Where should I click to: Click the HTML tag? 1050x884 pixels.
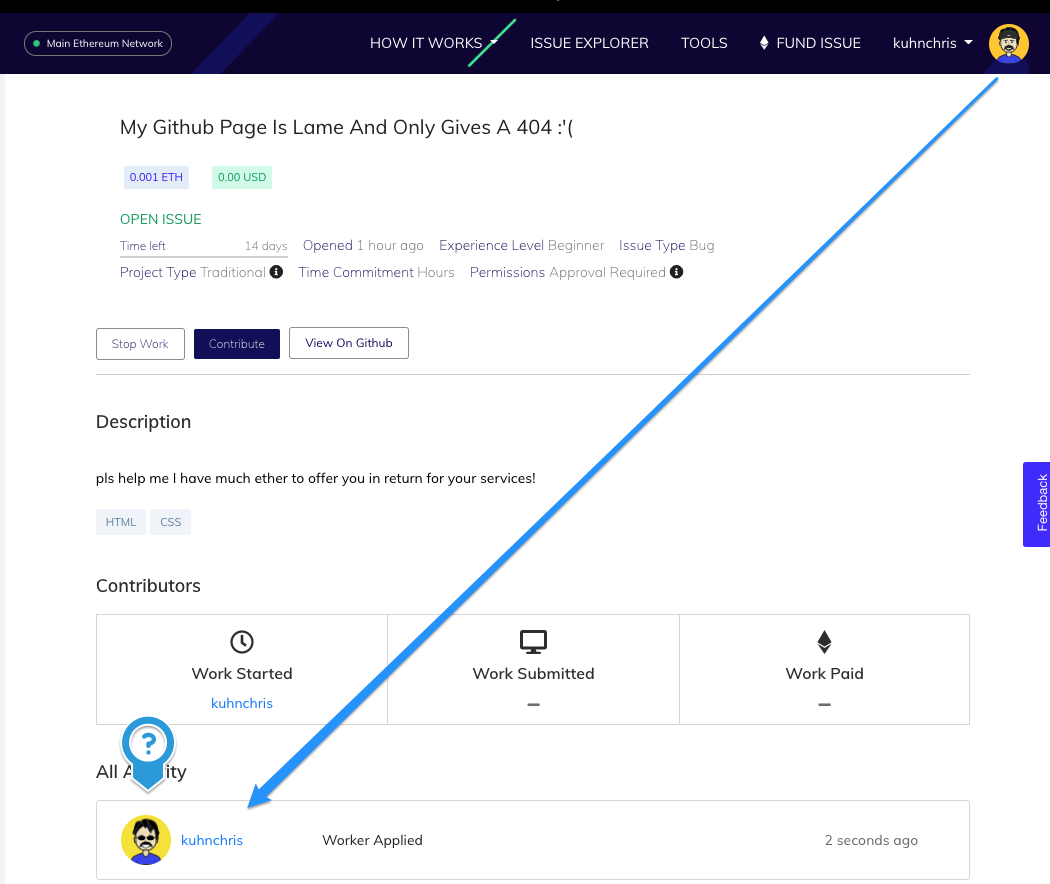click(x=121, y=522)
